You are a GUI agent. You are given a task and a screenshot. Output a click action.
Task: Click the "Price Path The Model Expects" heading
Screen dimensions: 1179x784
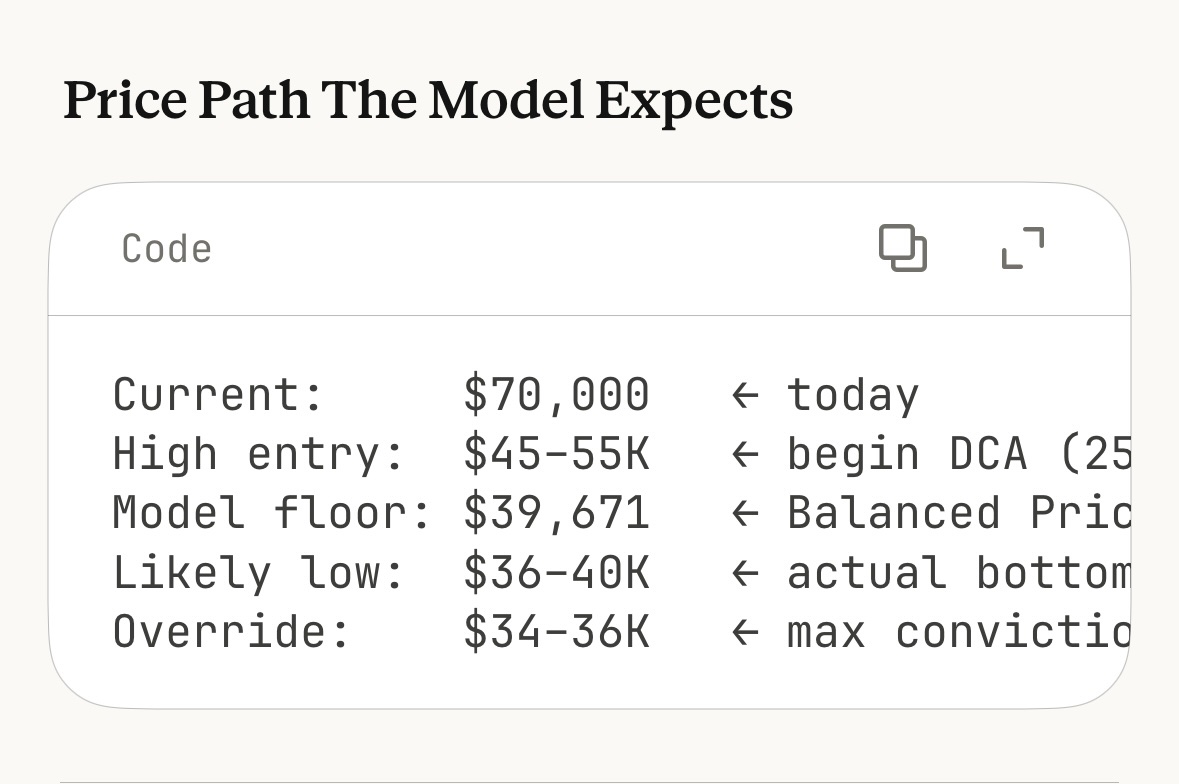pos(428,101)
